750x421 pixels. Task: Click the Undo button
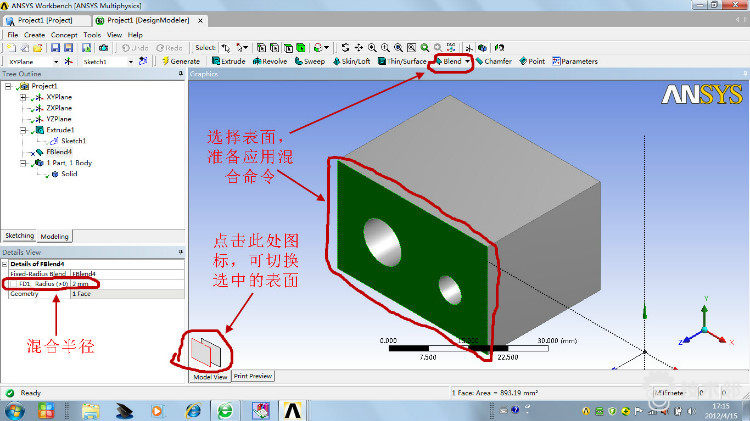click(135, 48)
